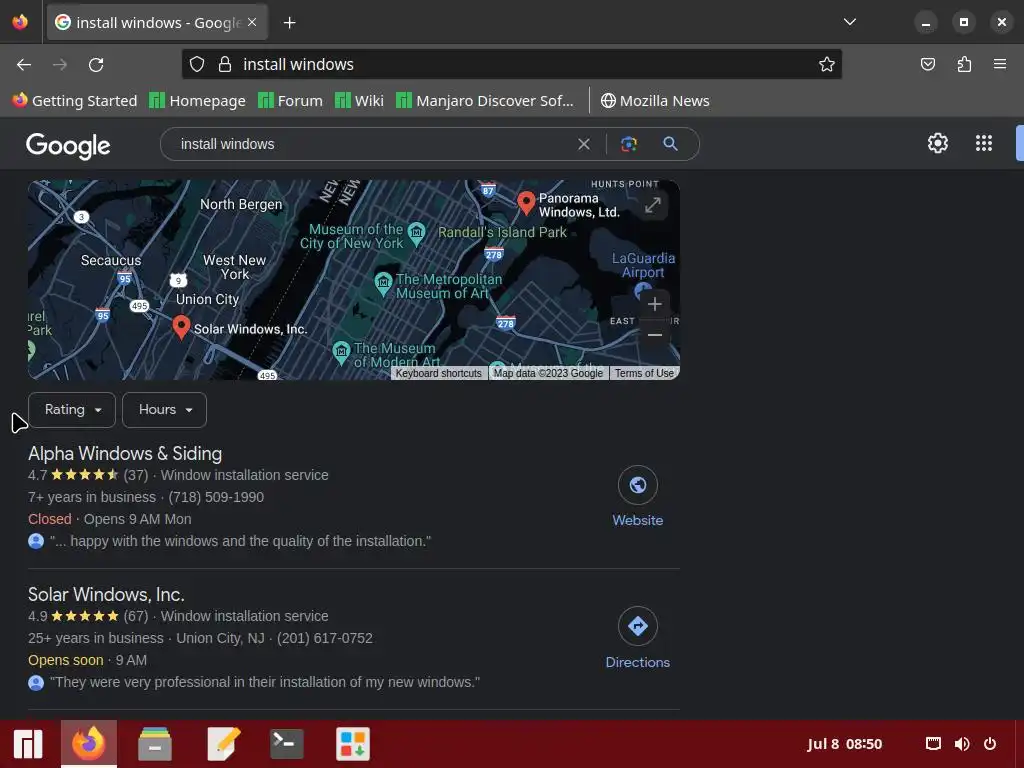This screenshot has width=1024, height=768.
Task: Open the software installer taskbar icon
Action: tap(353, 744)
